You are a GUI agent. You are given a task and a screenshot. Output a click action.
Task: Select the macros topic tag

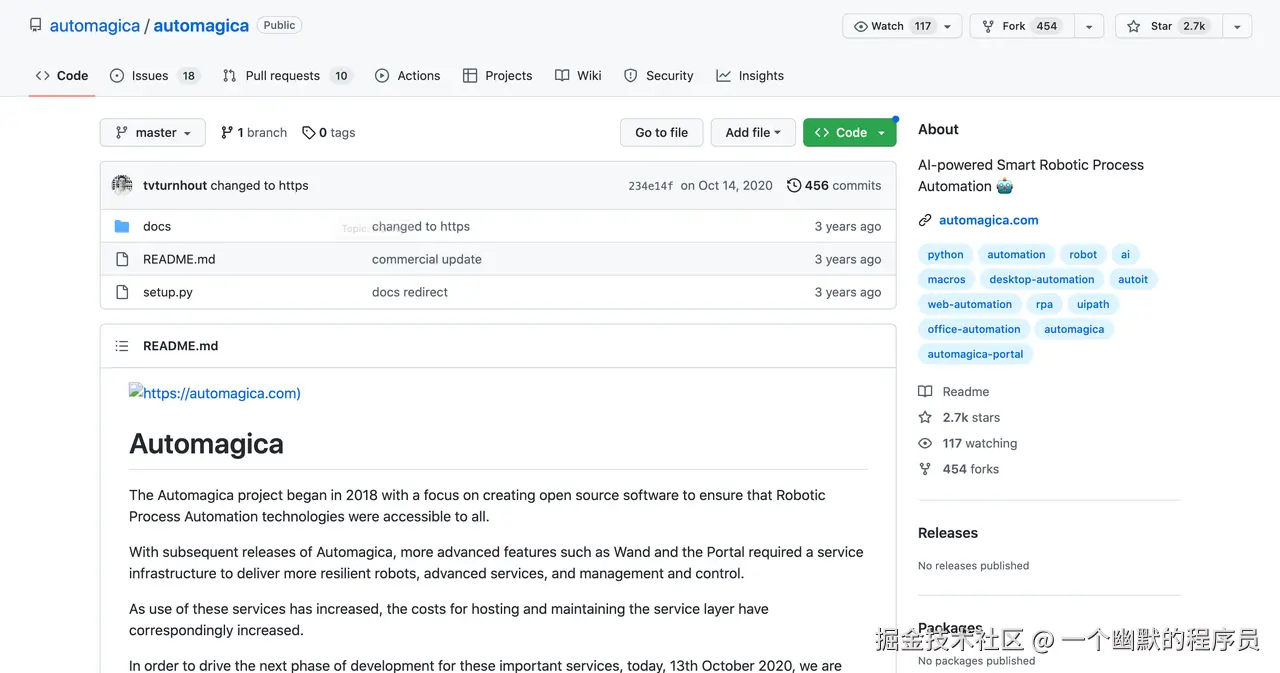(946, 279)
